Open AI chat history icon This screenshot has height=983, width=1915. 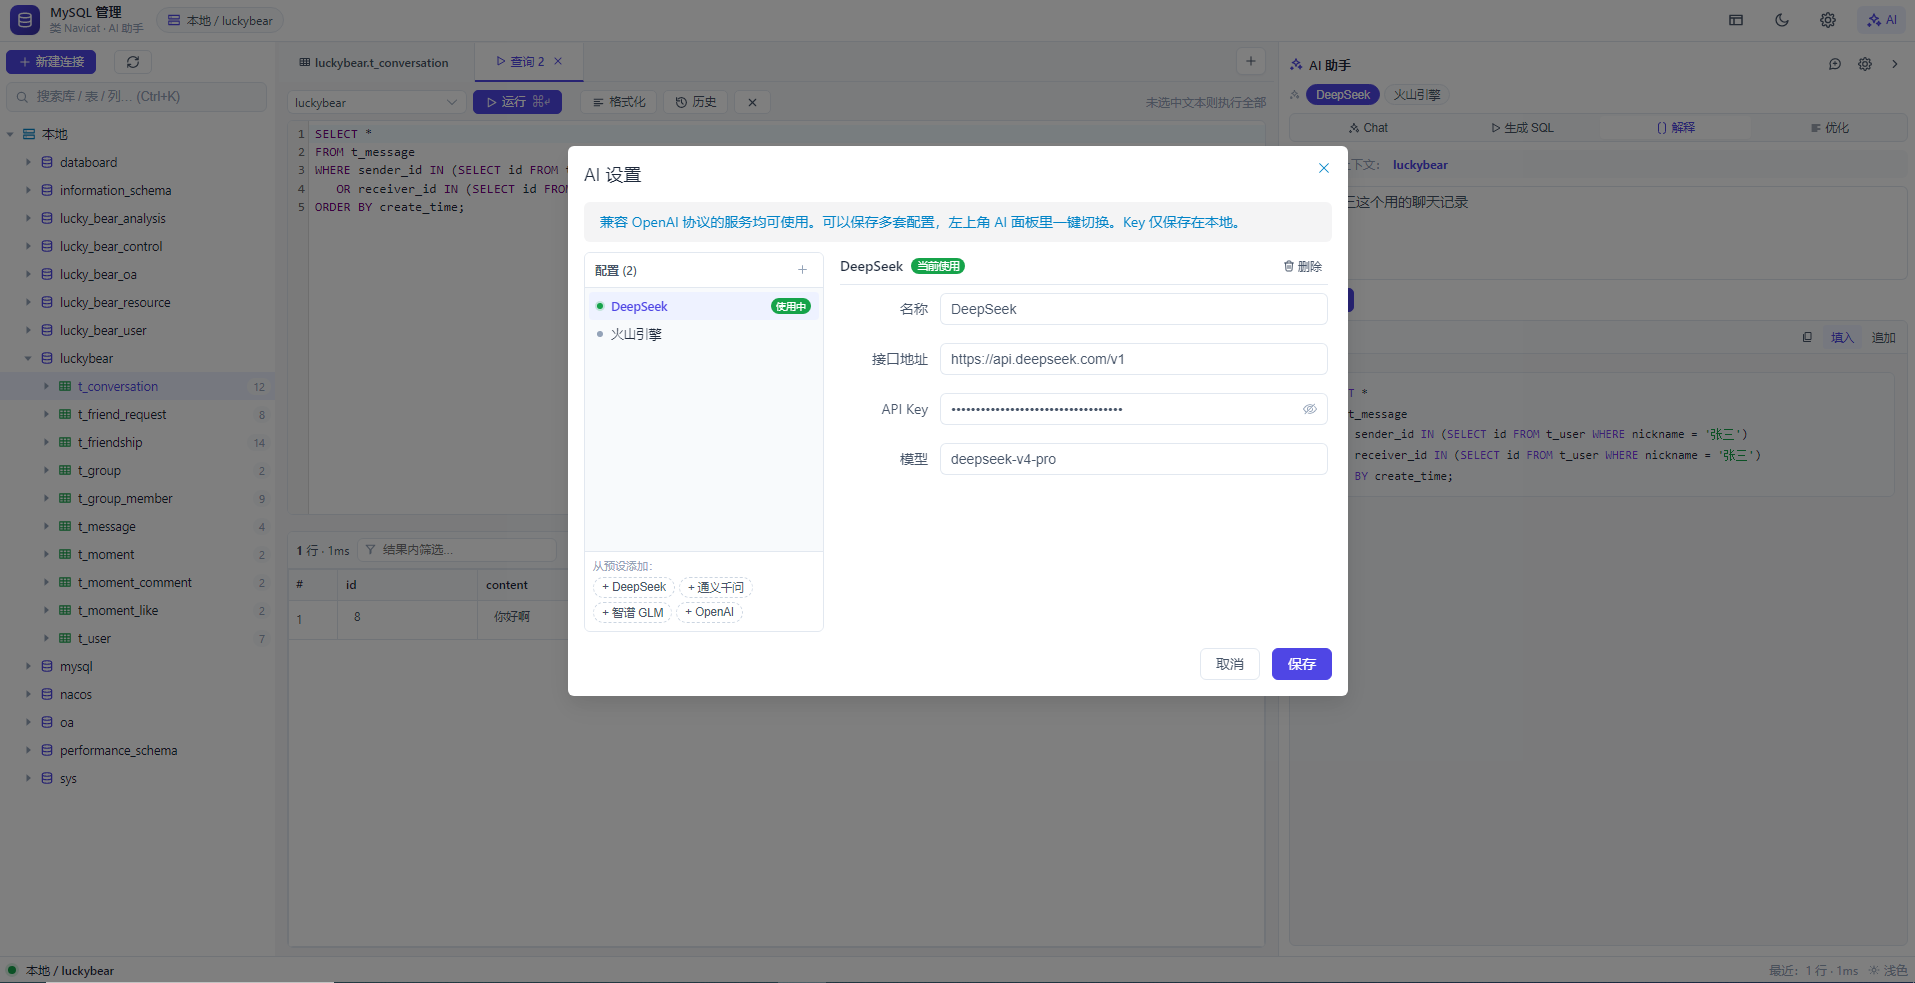[1835, 64]
